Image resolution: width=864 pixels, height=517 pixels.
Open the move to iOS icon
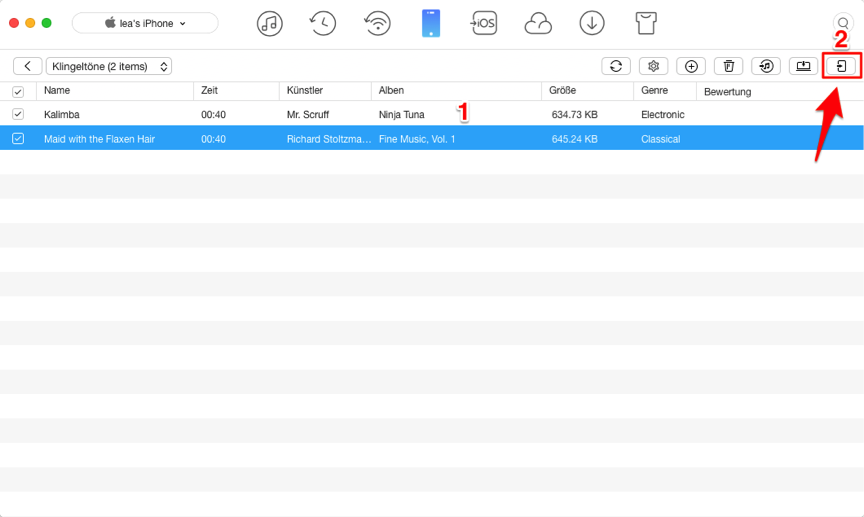pos(484,23)
